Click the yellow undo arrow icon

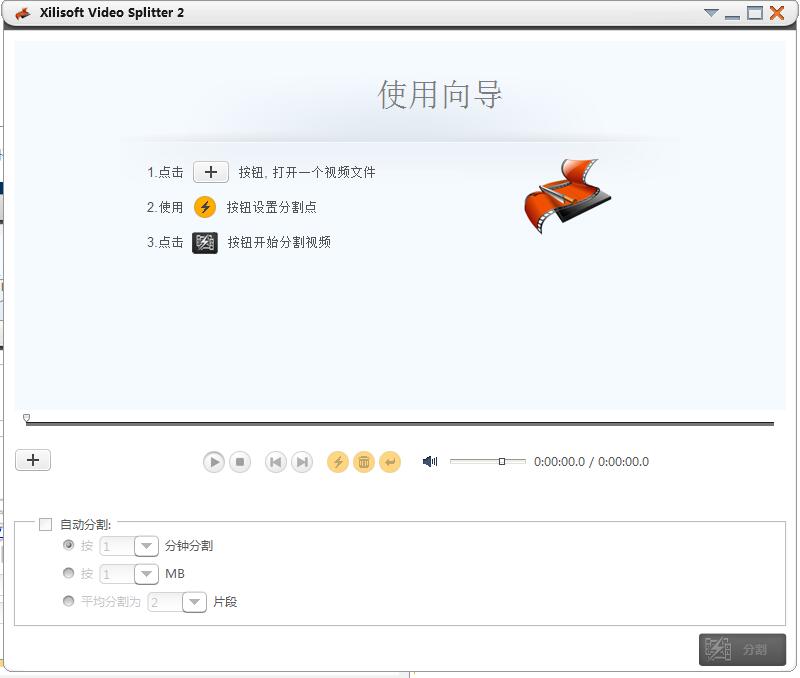click(x=391, y=462)
